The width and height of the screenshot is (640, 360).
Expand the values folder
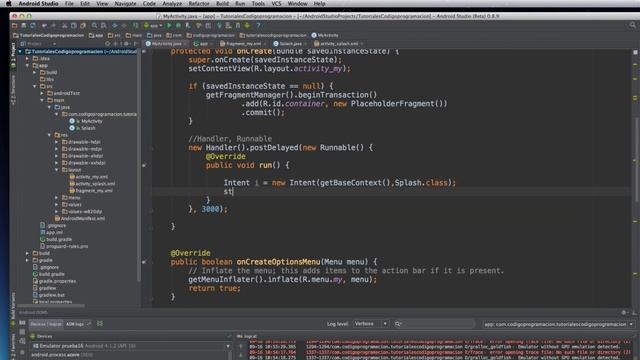point(57,204)
